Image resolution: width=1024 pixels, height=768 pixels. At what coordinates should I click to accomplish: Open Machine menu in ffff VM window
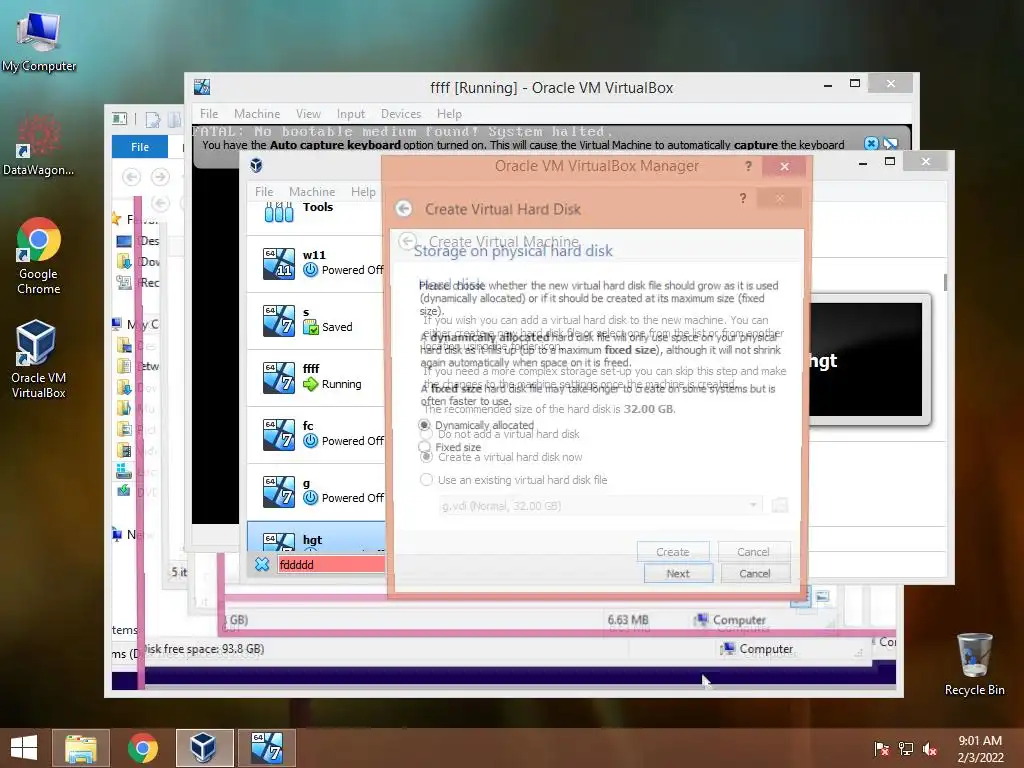257,114
